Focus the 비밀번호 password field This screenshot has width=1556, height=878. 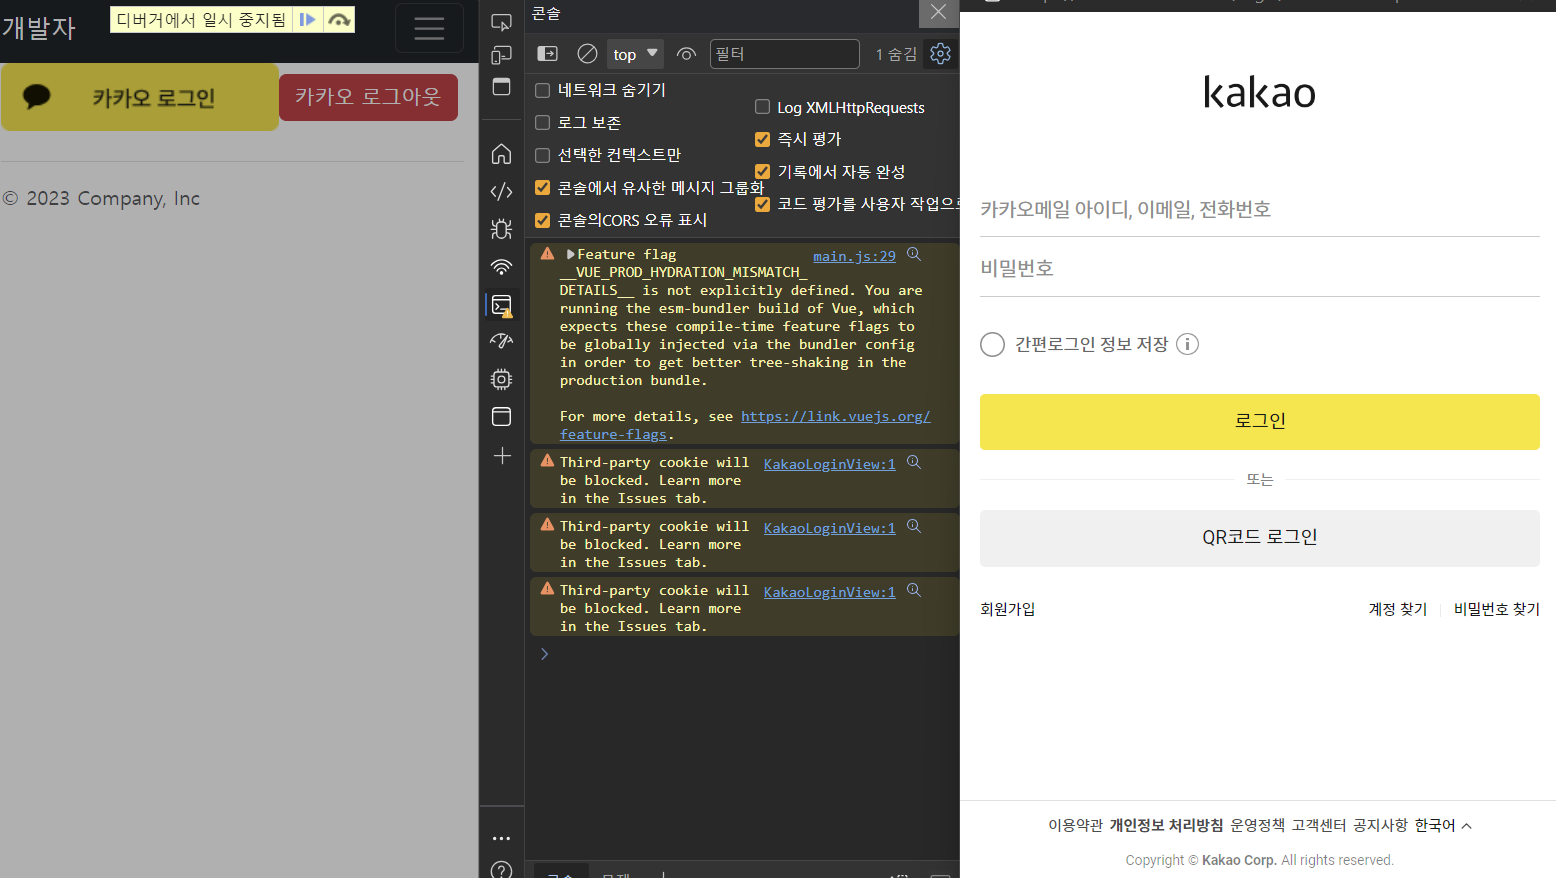tap(1259, 268)
